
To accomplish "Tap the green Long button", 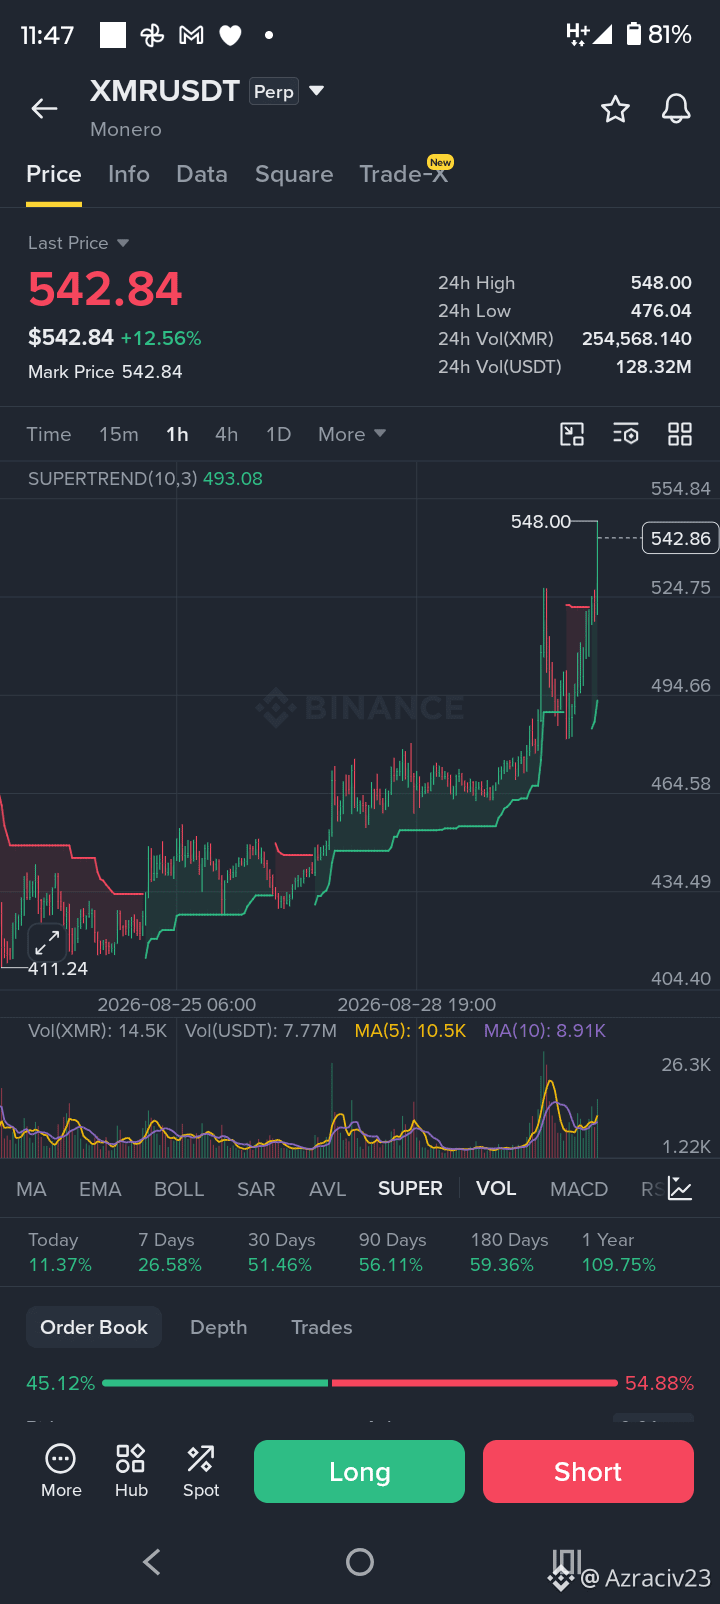I will coord(359,1471).
